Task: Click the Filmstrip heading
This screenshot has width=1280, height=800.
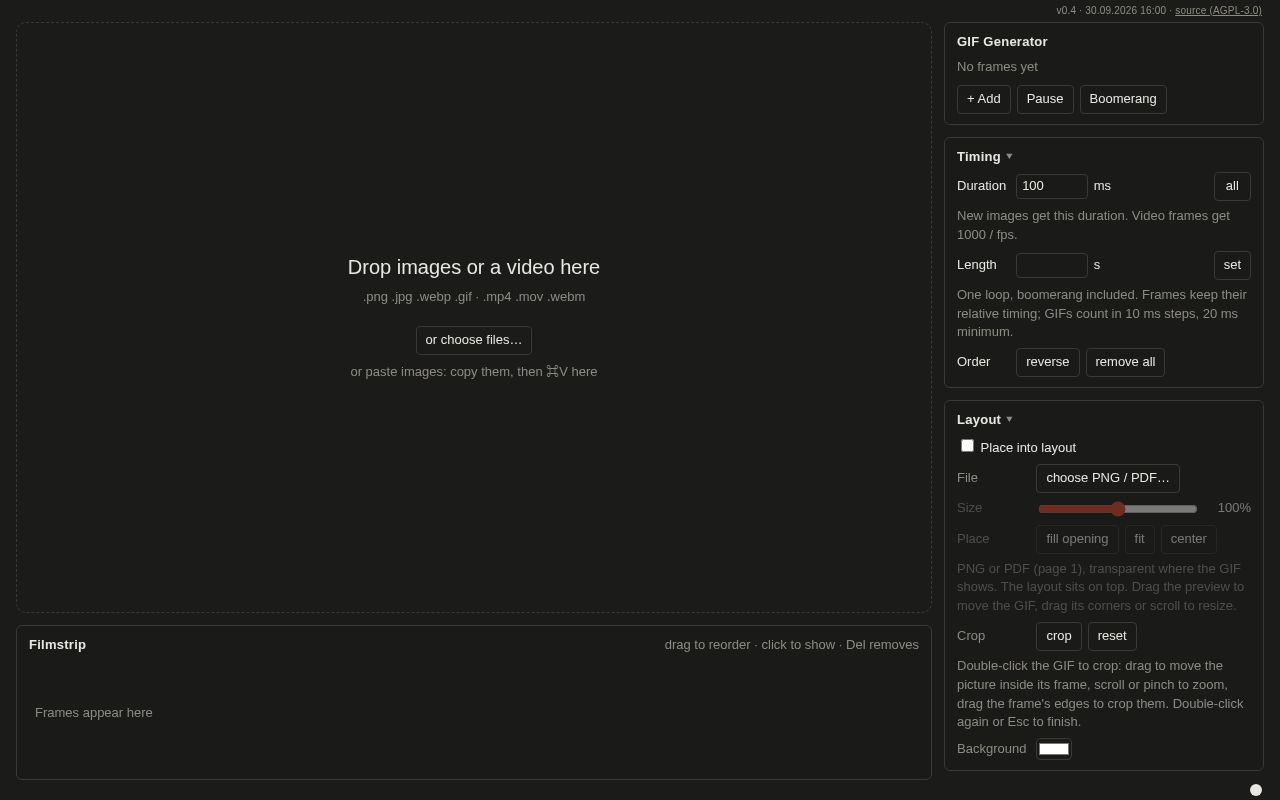Action: pos(57,645)
